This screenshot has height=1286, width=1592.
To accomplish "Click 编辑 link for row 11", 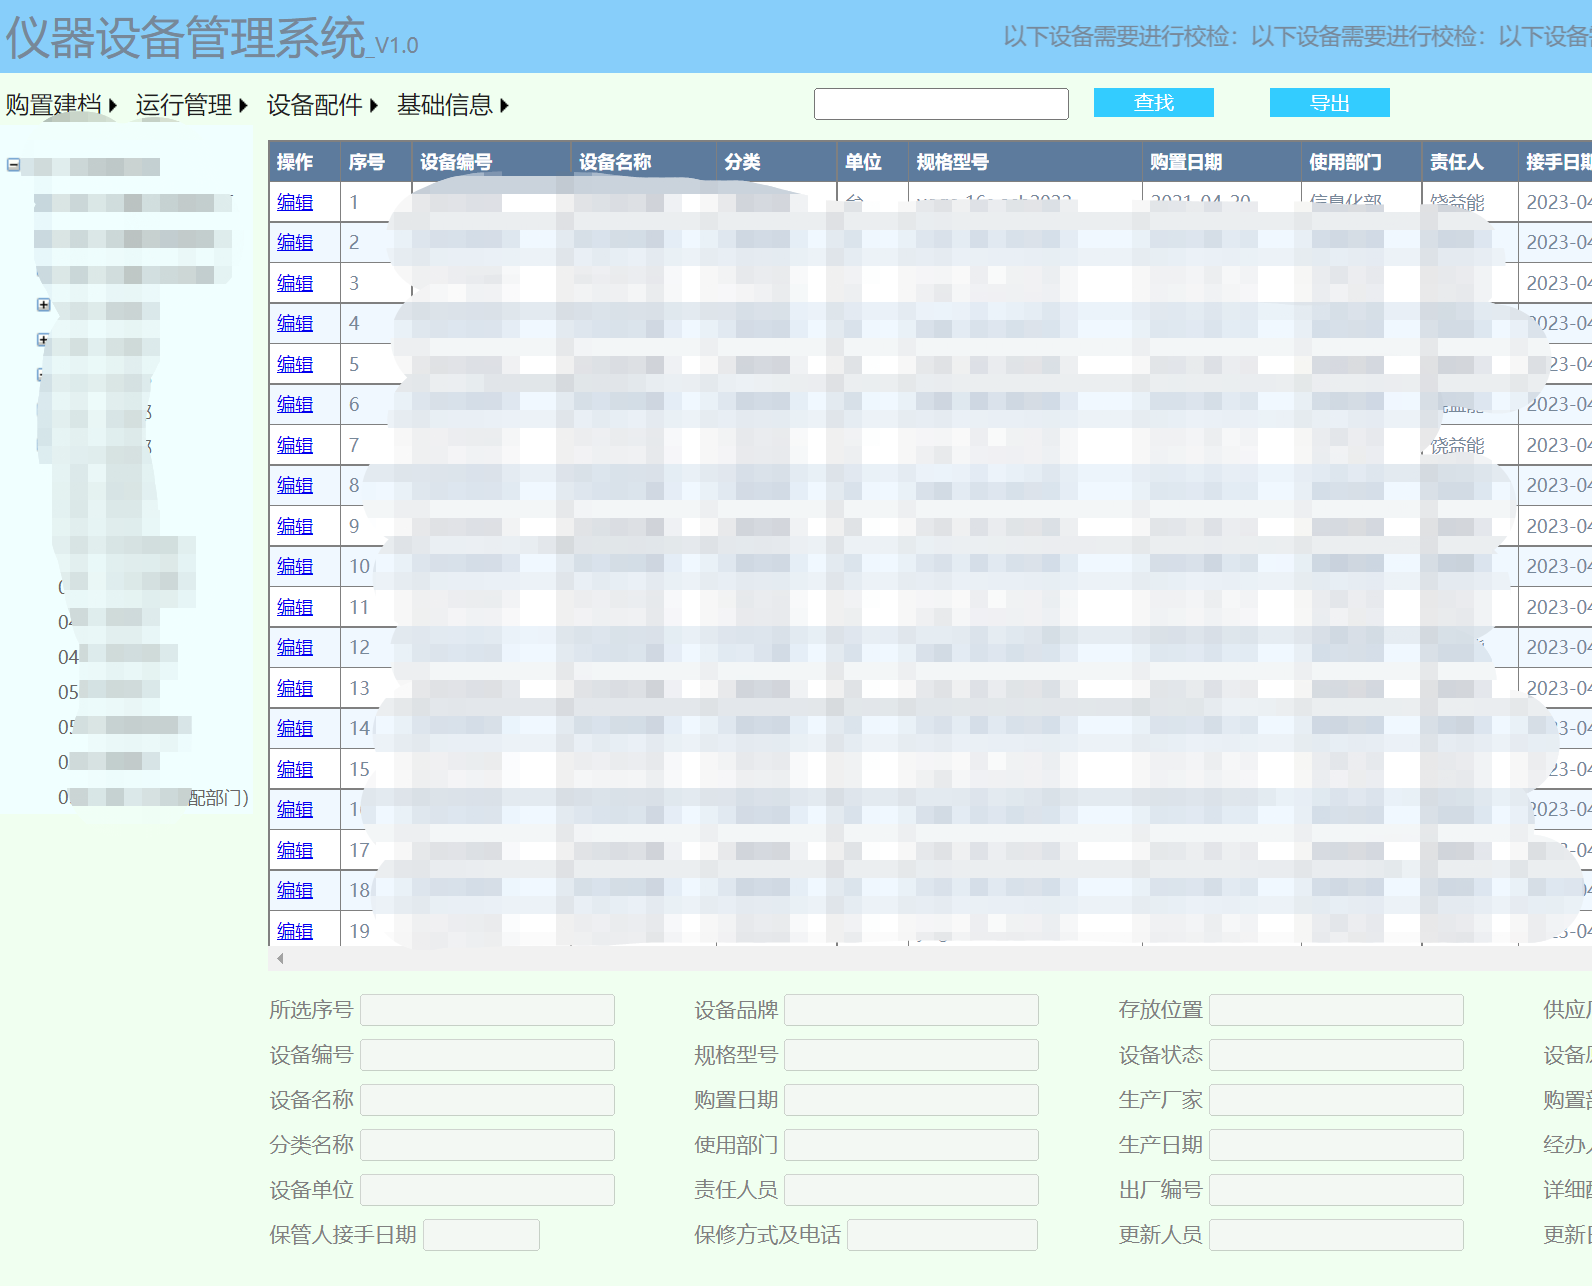I will coord(295,607).
